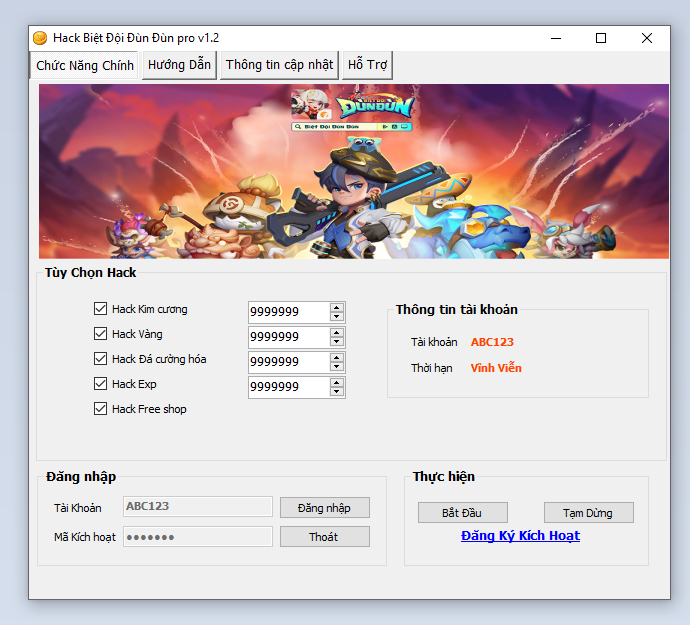Click the game banner image
This screenshot has width=691, height=625.
(352, 171)
